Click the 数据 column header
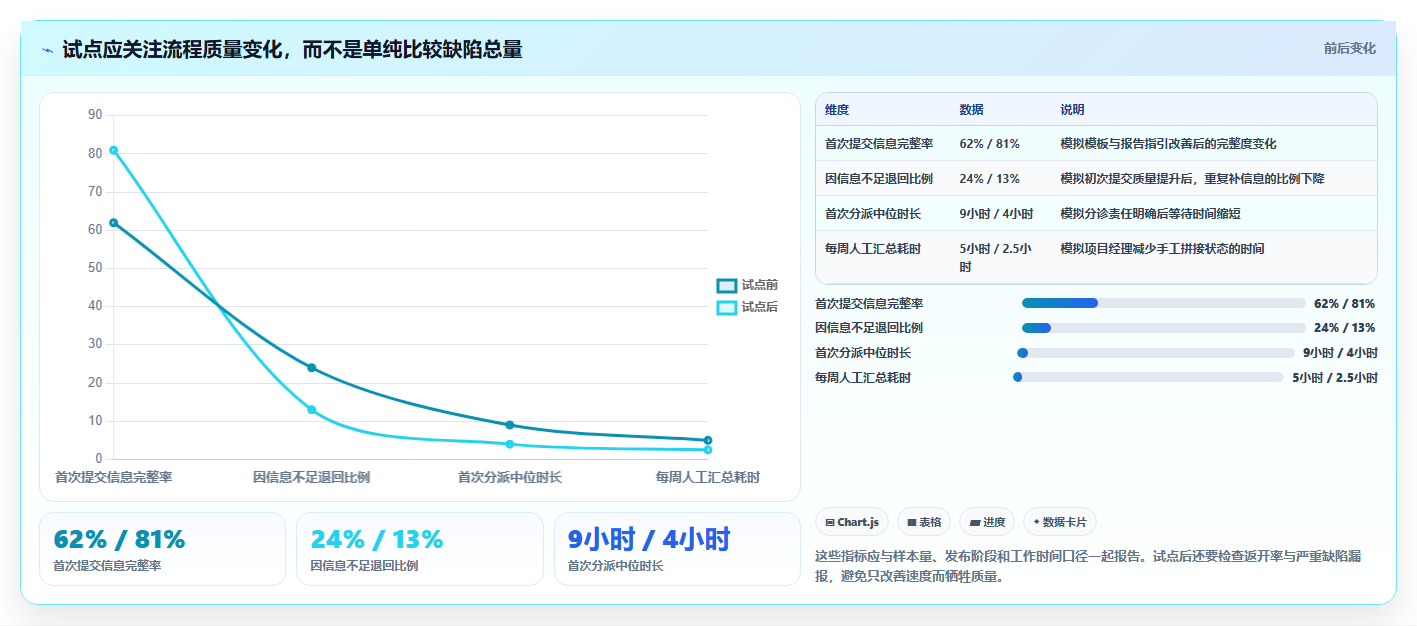The width and height of the screenshot is (1417, 626). coord(971,110)
